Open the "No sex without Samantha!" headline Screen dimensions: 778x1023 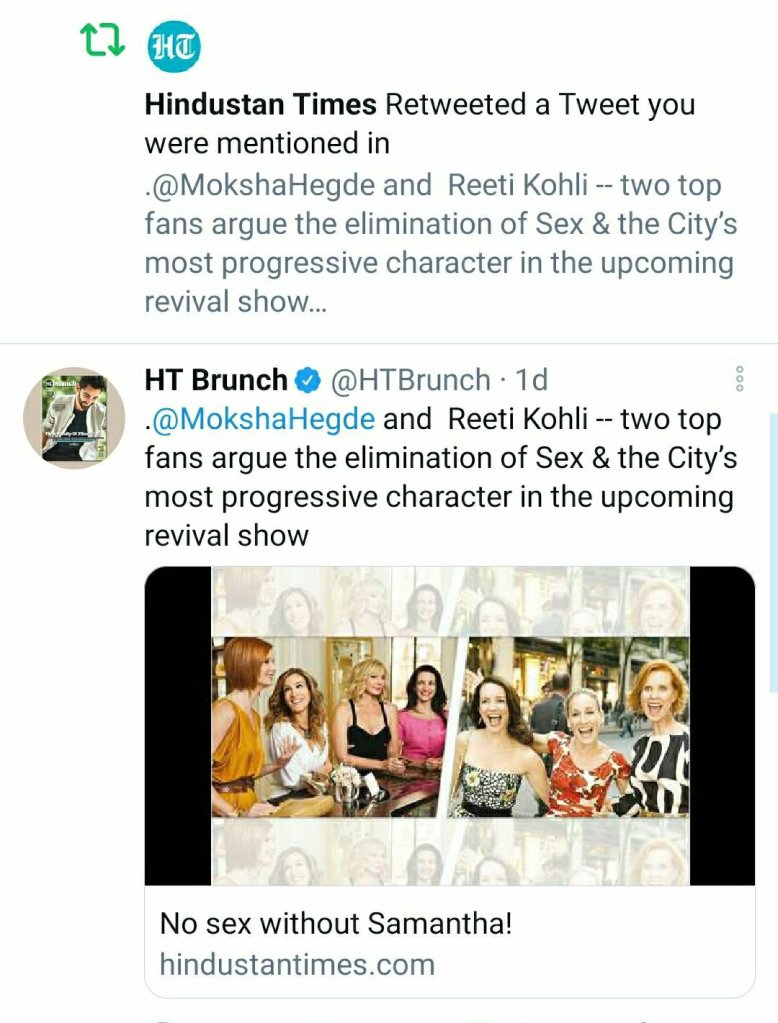pos(335,922)
